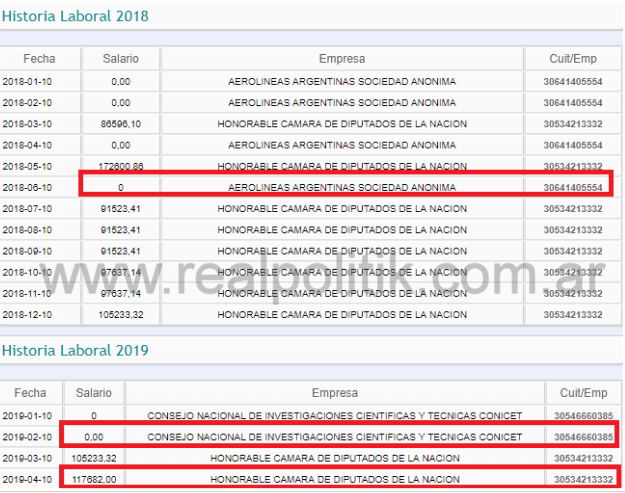Select salary value 86596,10

tap(120, 124)
